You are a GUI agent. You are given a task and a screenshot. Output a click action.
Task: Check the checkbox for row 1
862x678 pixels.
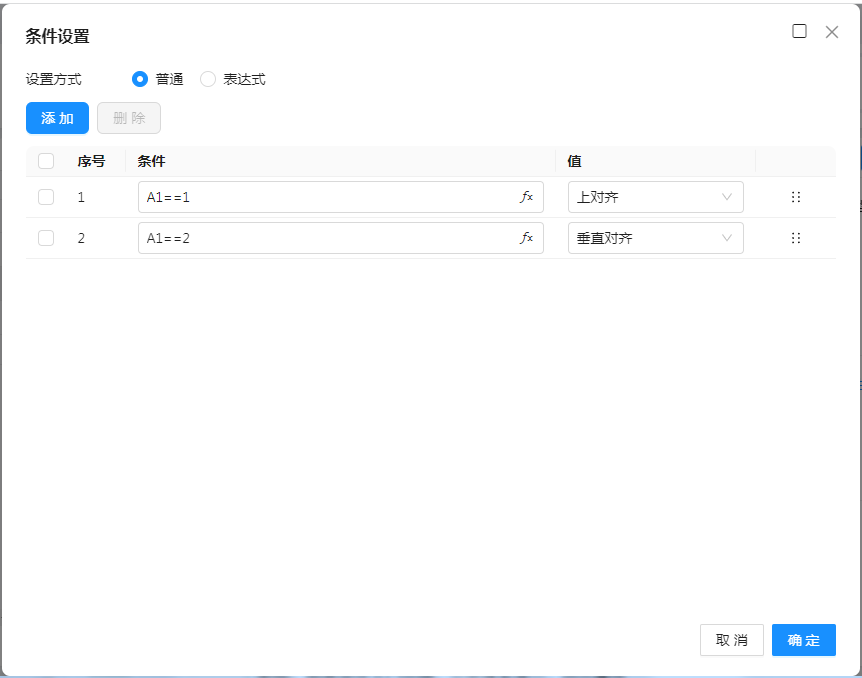tap(46, 197)
